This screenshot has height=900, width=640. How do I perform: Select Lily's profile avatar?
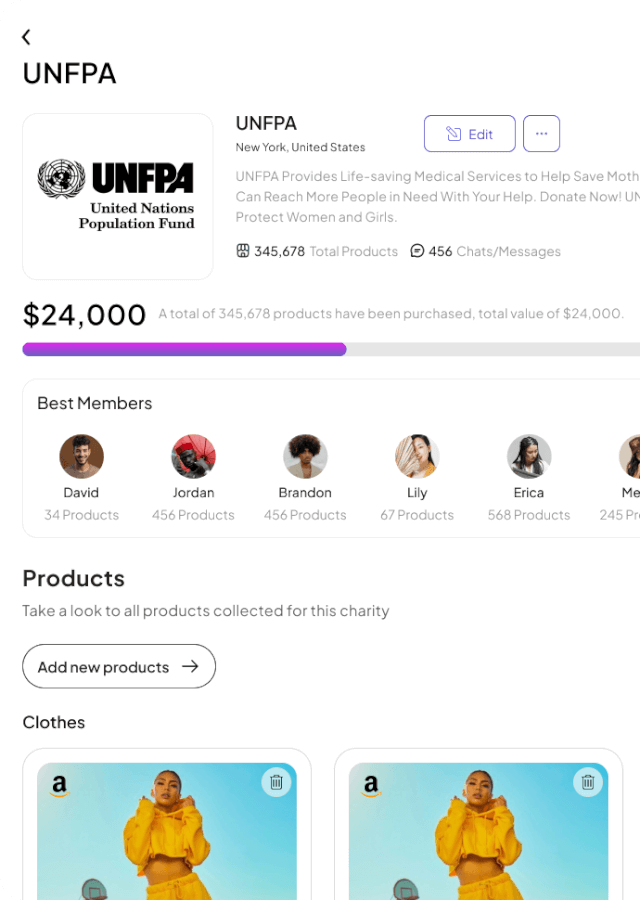(x=417, y=456)
